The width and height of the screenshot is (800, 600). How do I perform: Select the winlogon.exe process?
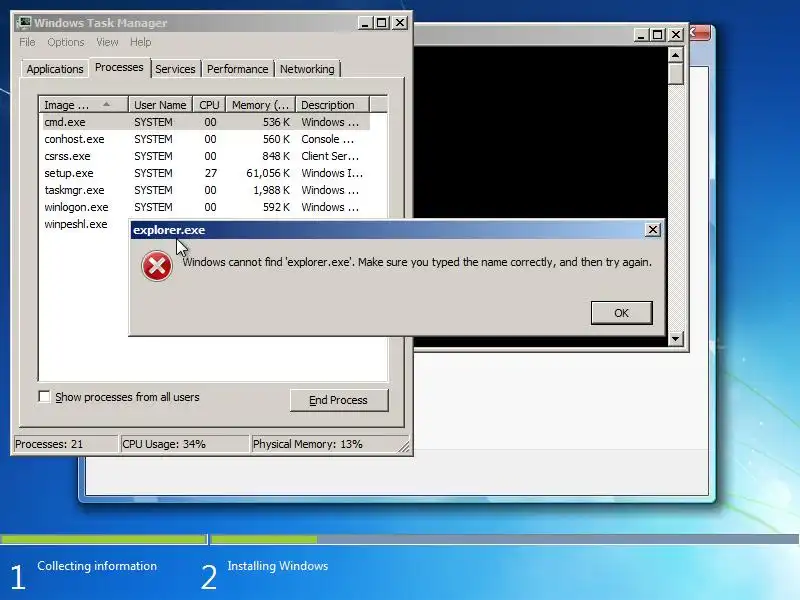coord(205,207)
